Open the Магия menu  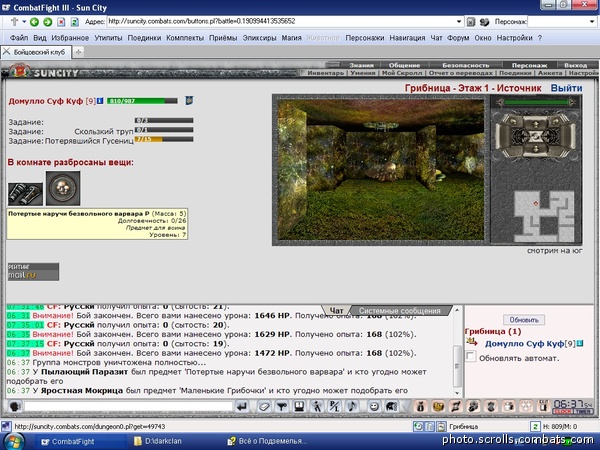292,38
